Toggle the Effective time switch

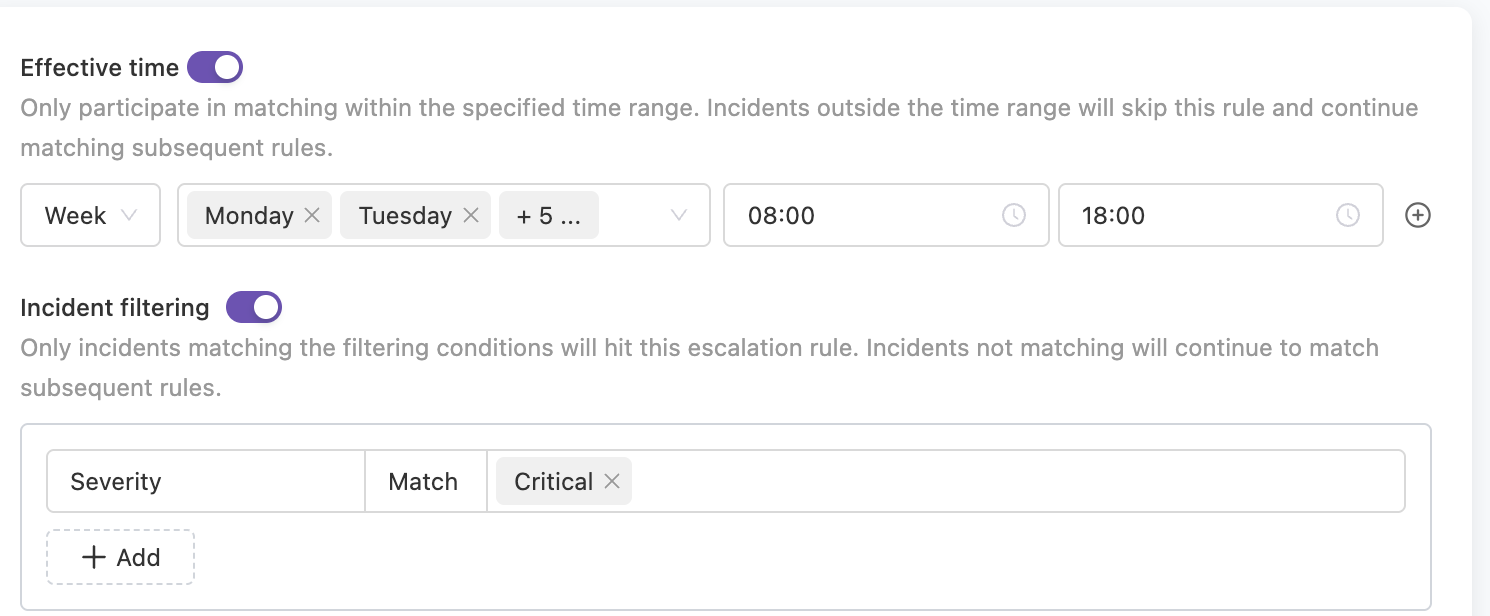(215, 68)
